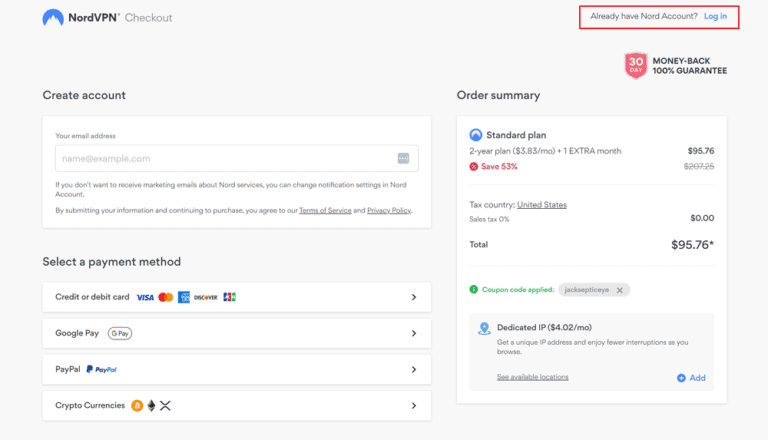Expand the Google Pay payment option
The height and width of the screenshot is (440, 768).
(x=414, y=333)
